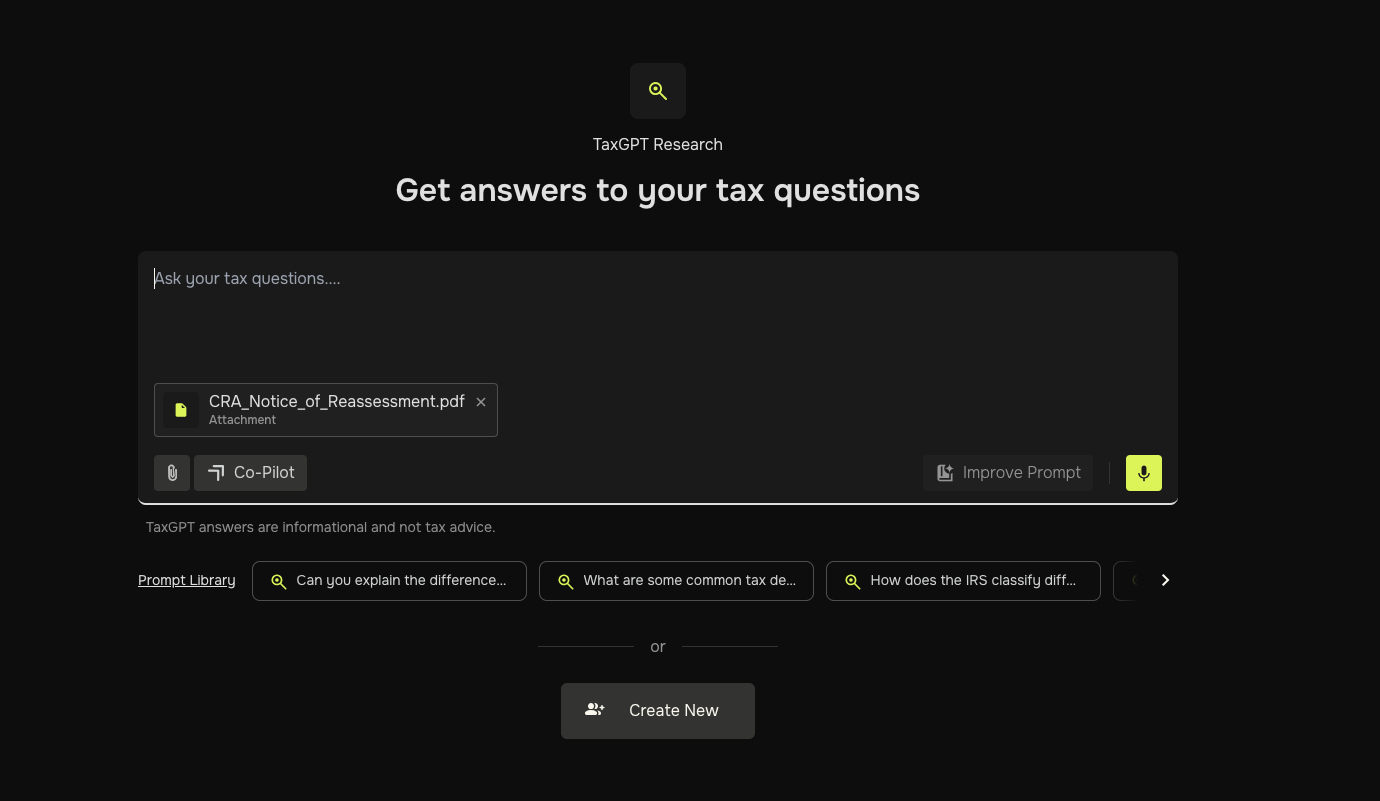The image size is (1380, 801).
Task: Click the informational disclaimer text below input
Action: coord(321,527)
